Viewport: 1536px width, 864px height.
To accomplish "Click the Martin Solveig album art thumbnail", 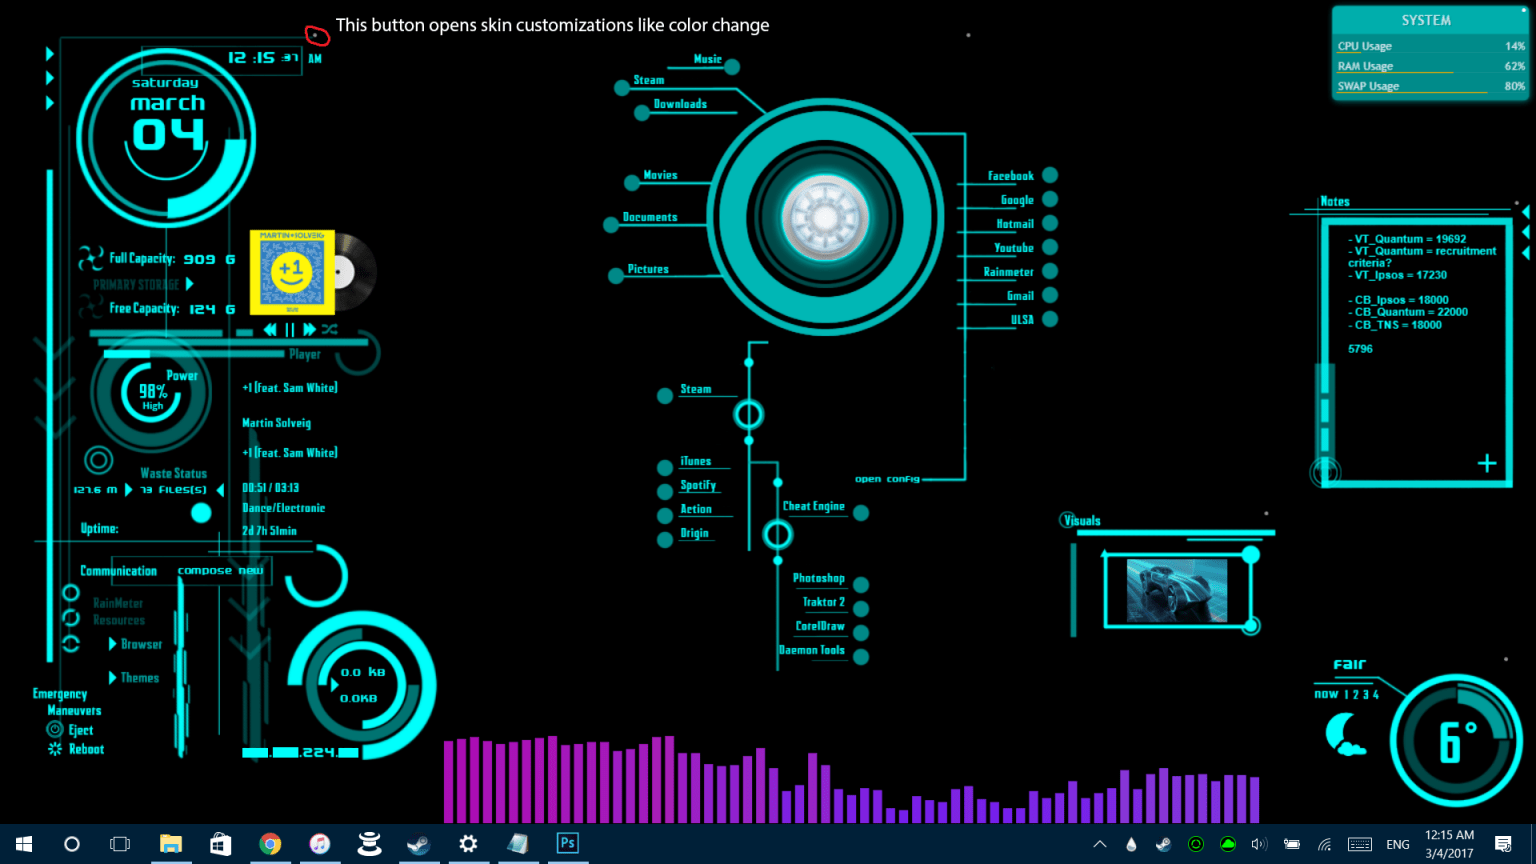I will [x=290, y=272].
